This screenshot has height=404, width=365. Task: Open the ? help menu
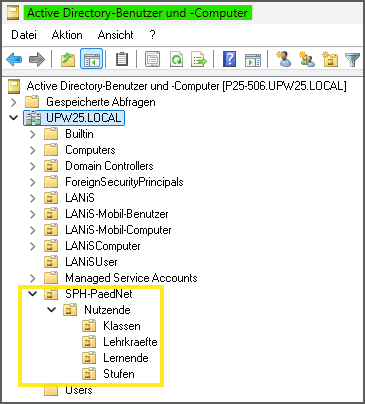[x=153, y=35]
